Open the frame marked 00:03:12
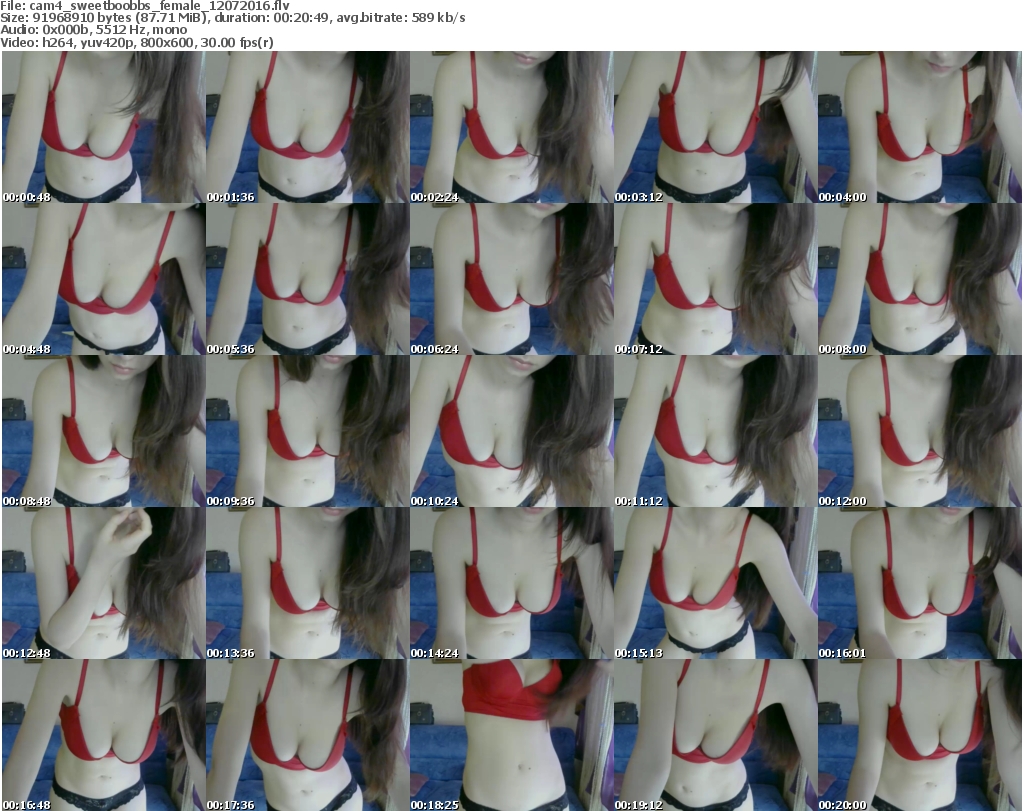The width and height of the screenshot is (1024, 811). 716,127
